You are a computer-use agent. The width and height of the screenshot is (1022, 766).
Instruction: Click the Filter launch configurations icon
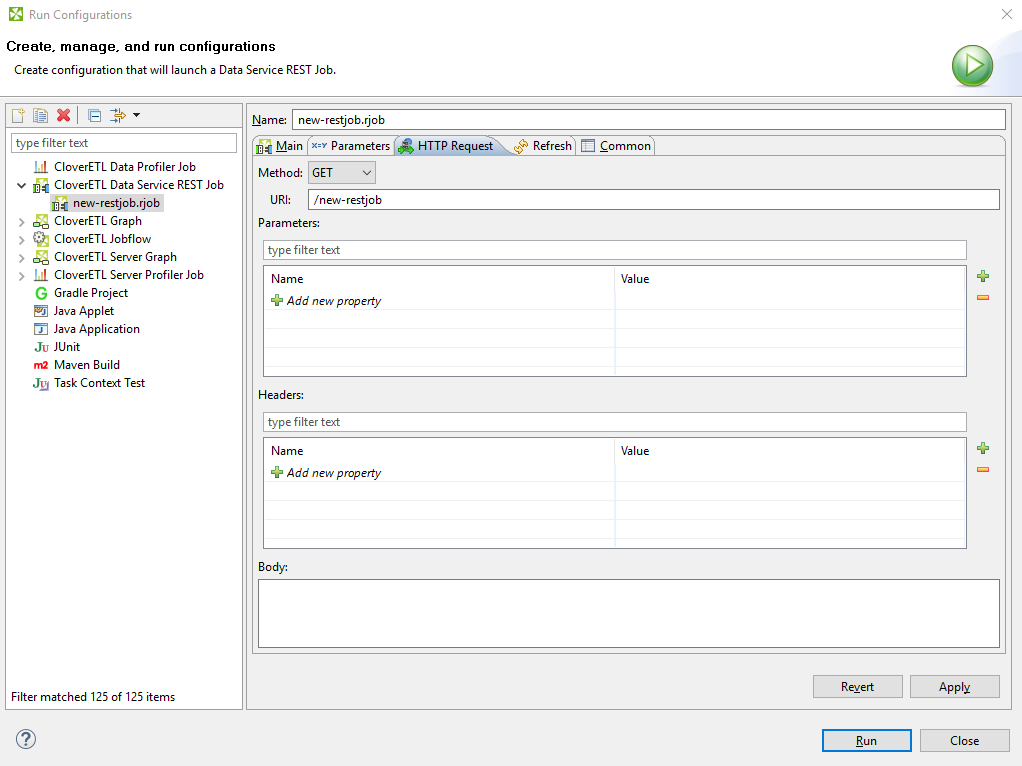pos(117,115)
